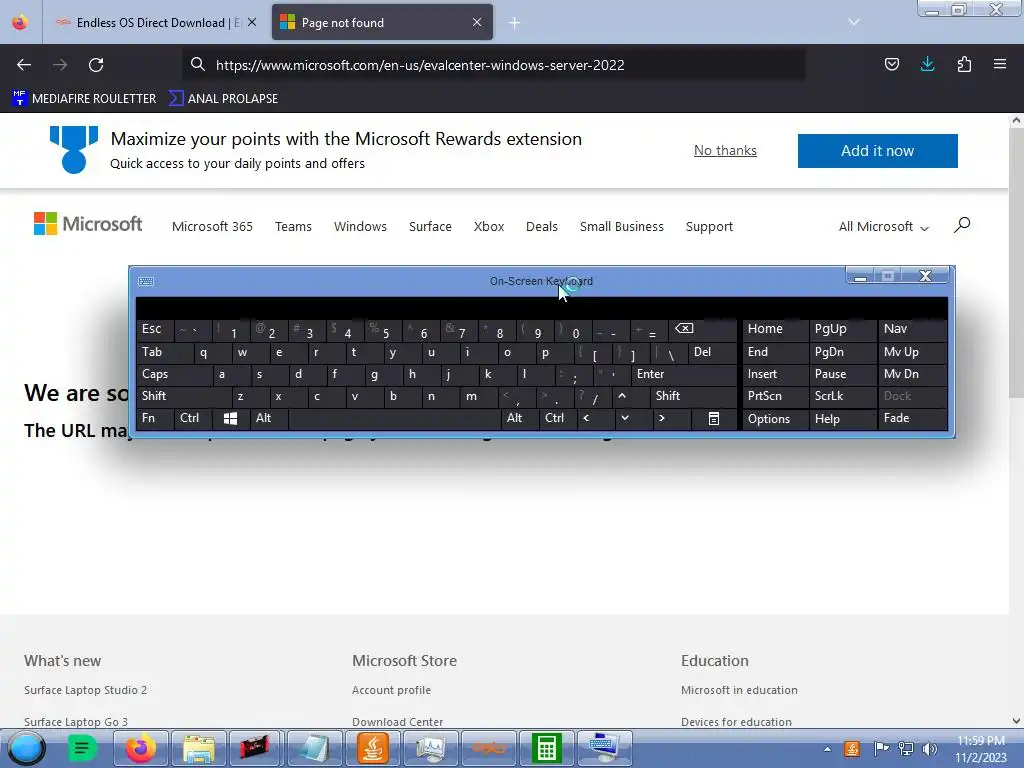Open the Start orb on the taskbar

click(x=26, y=748)
